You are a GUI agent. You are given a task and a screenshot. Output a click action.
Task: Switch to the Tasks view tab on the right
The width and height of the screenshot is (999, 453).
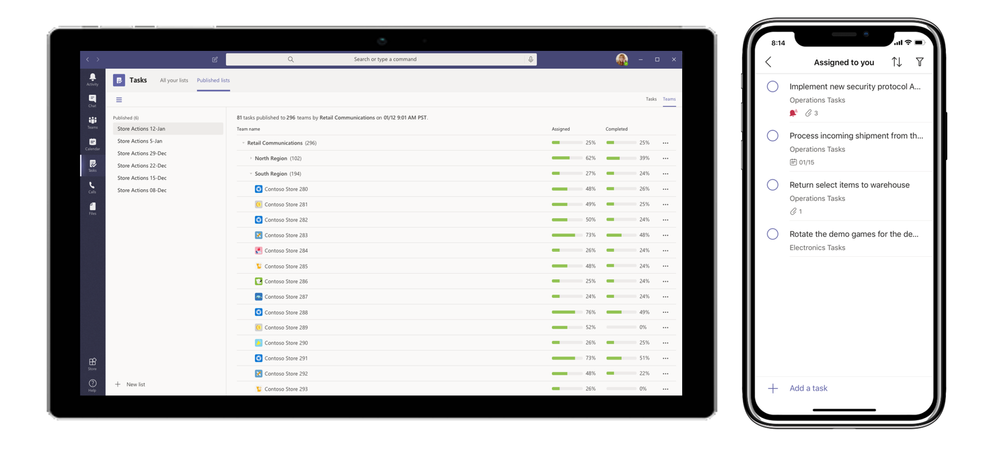pyautogui.click(x=651, y=99)
